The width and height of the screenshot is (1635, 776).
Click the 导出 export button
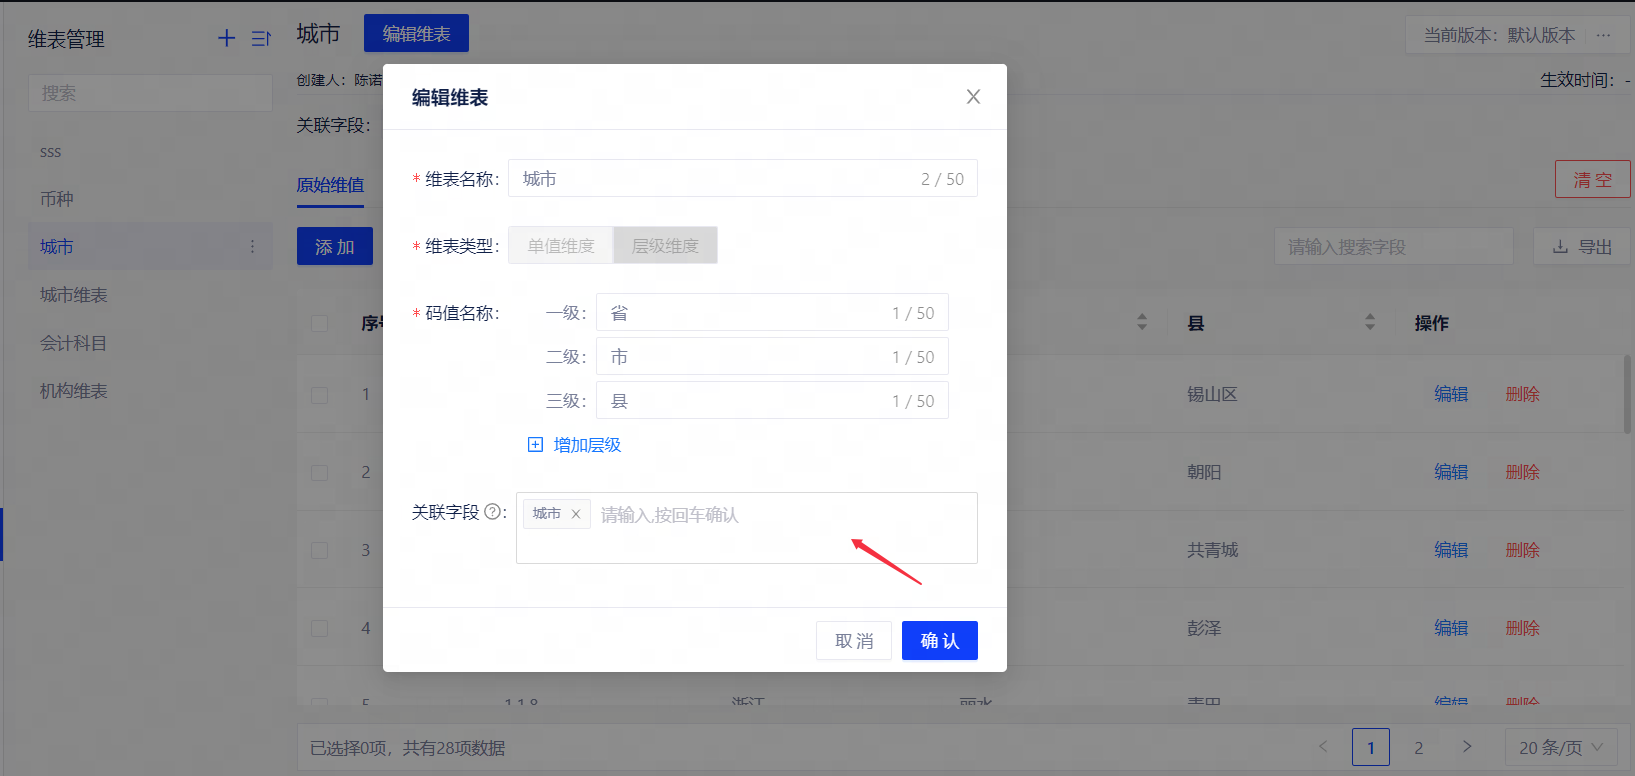pyautogui.click(x=1581, y=247)
